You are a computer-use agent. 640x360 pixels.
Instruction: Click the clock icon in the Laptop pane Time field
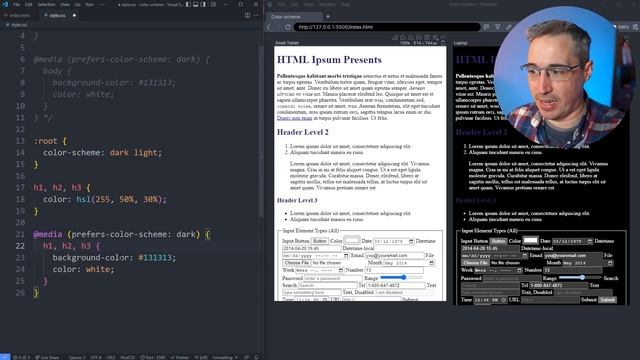tap(503, 300)
